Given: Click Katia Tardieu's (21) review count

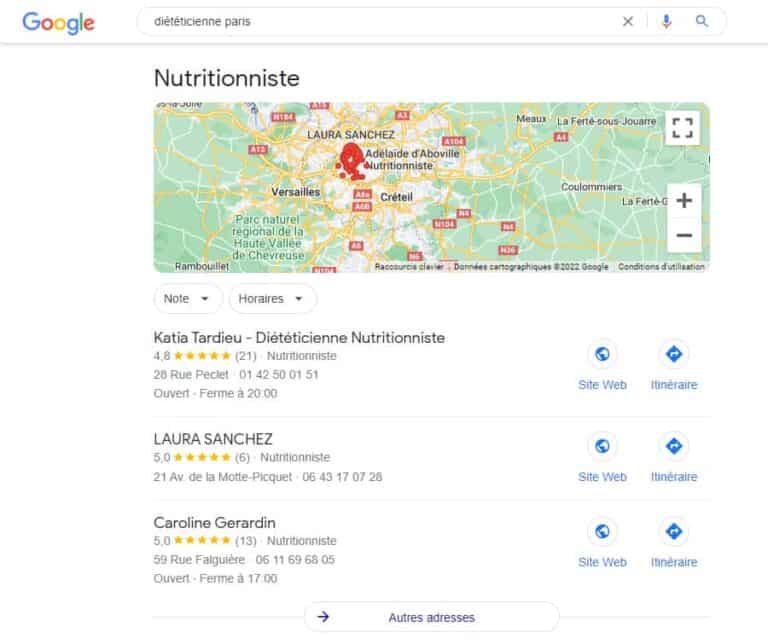Looking at the screenshot, I should [x=246, y=356].
